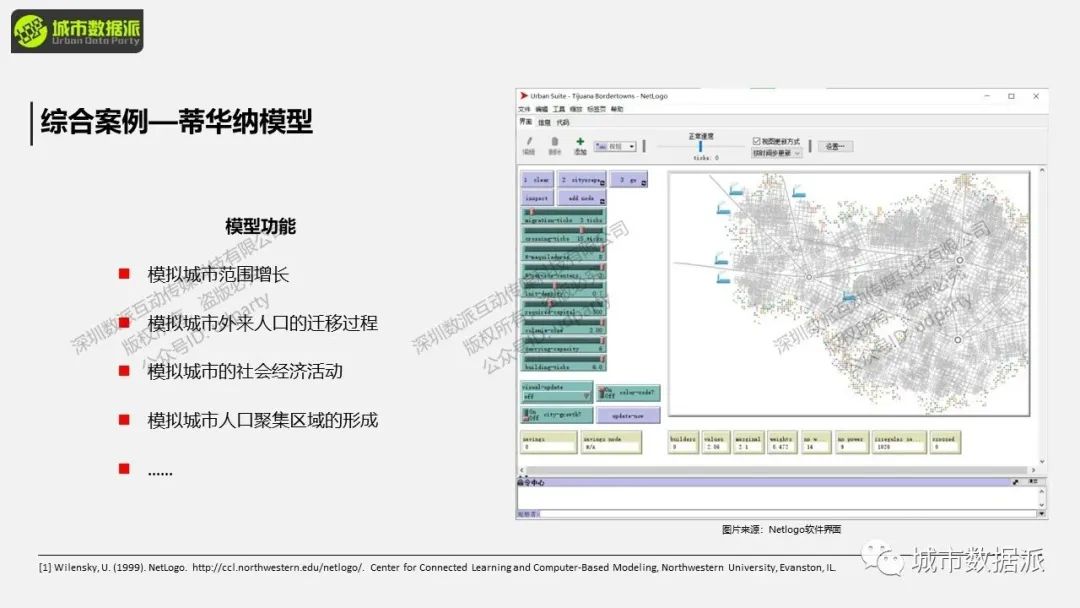The width and height of the screenshot is (1080, 608).
Task: Click the Command Center rightmost layout icon
Action: 1032,482
